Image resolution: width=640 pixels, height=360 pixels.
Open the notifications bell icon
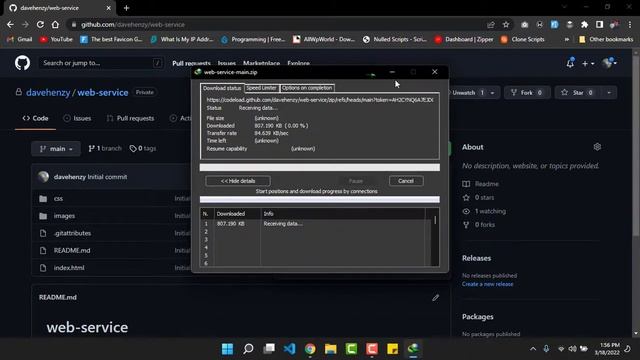click(570, 63)
